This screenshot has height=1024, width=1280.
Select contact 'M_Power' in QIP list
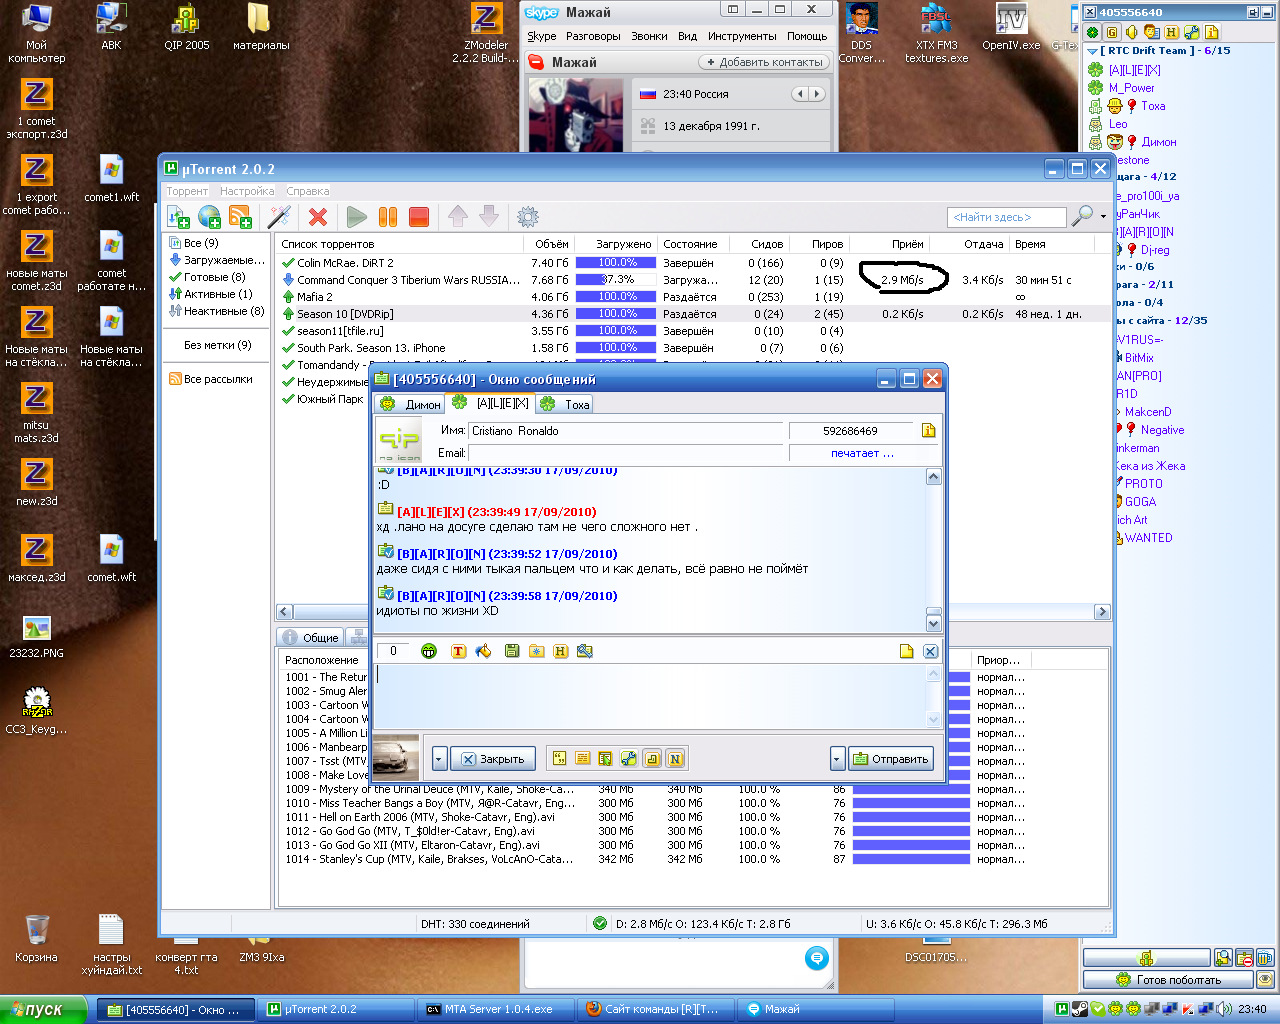[x=1131, y=88]
